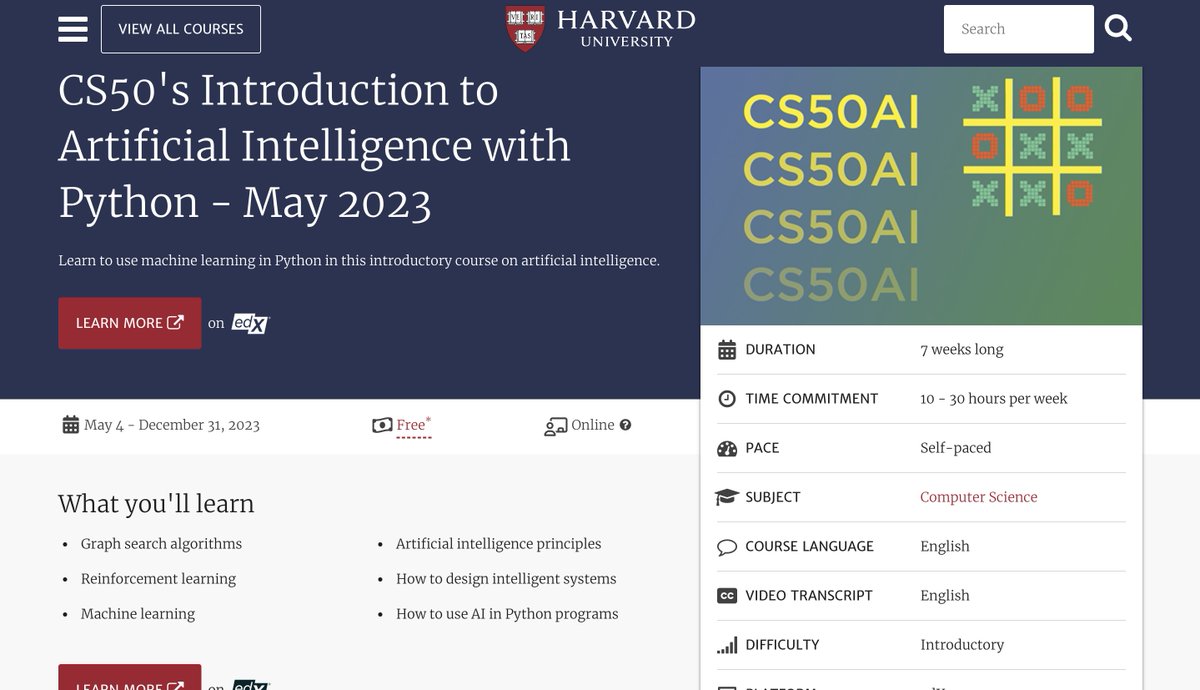The width and height of the screenshot is (1200, 690).
Task: Focus the Search input field
Action: tap(1018, 29)
